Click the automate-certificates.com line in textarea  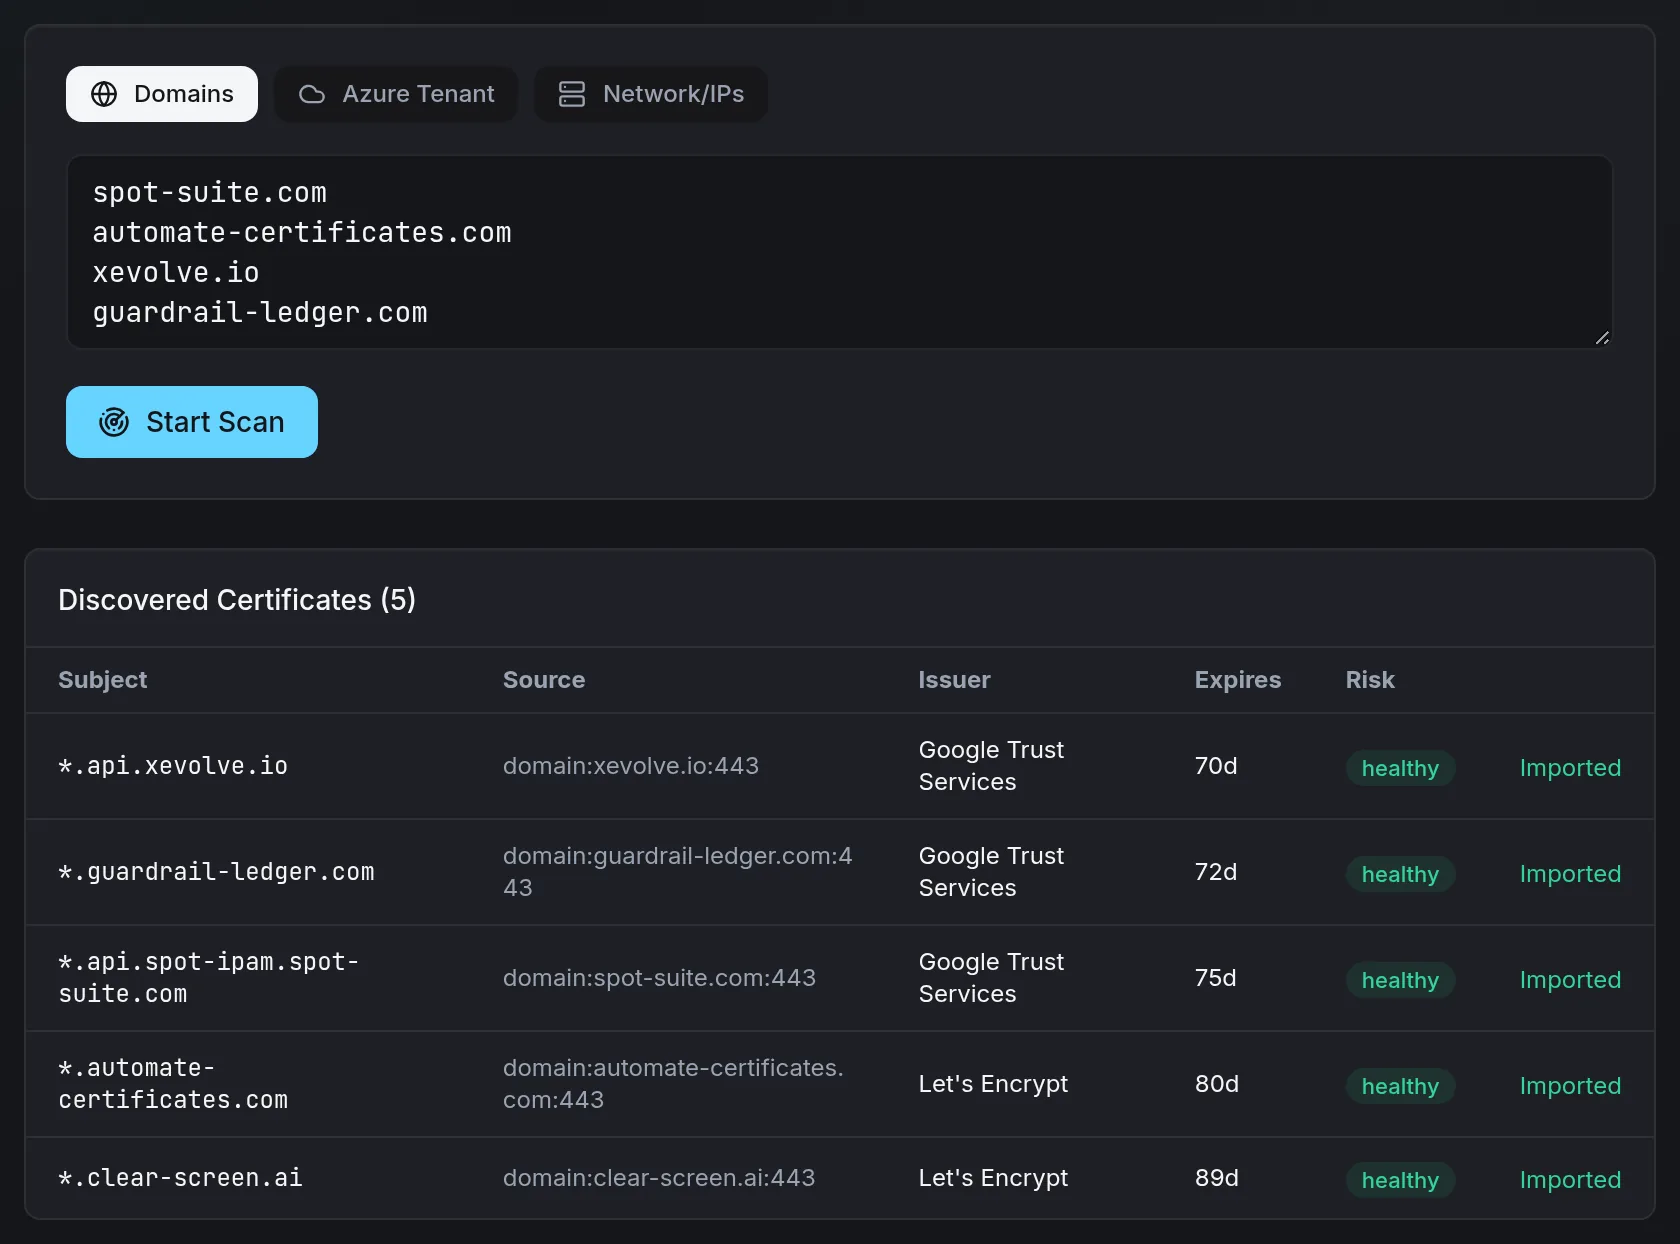[x=302, y=232]
